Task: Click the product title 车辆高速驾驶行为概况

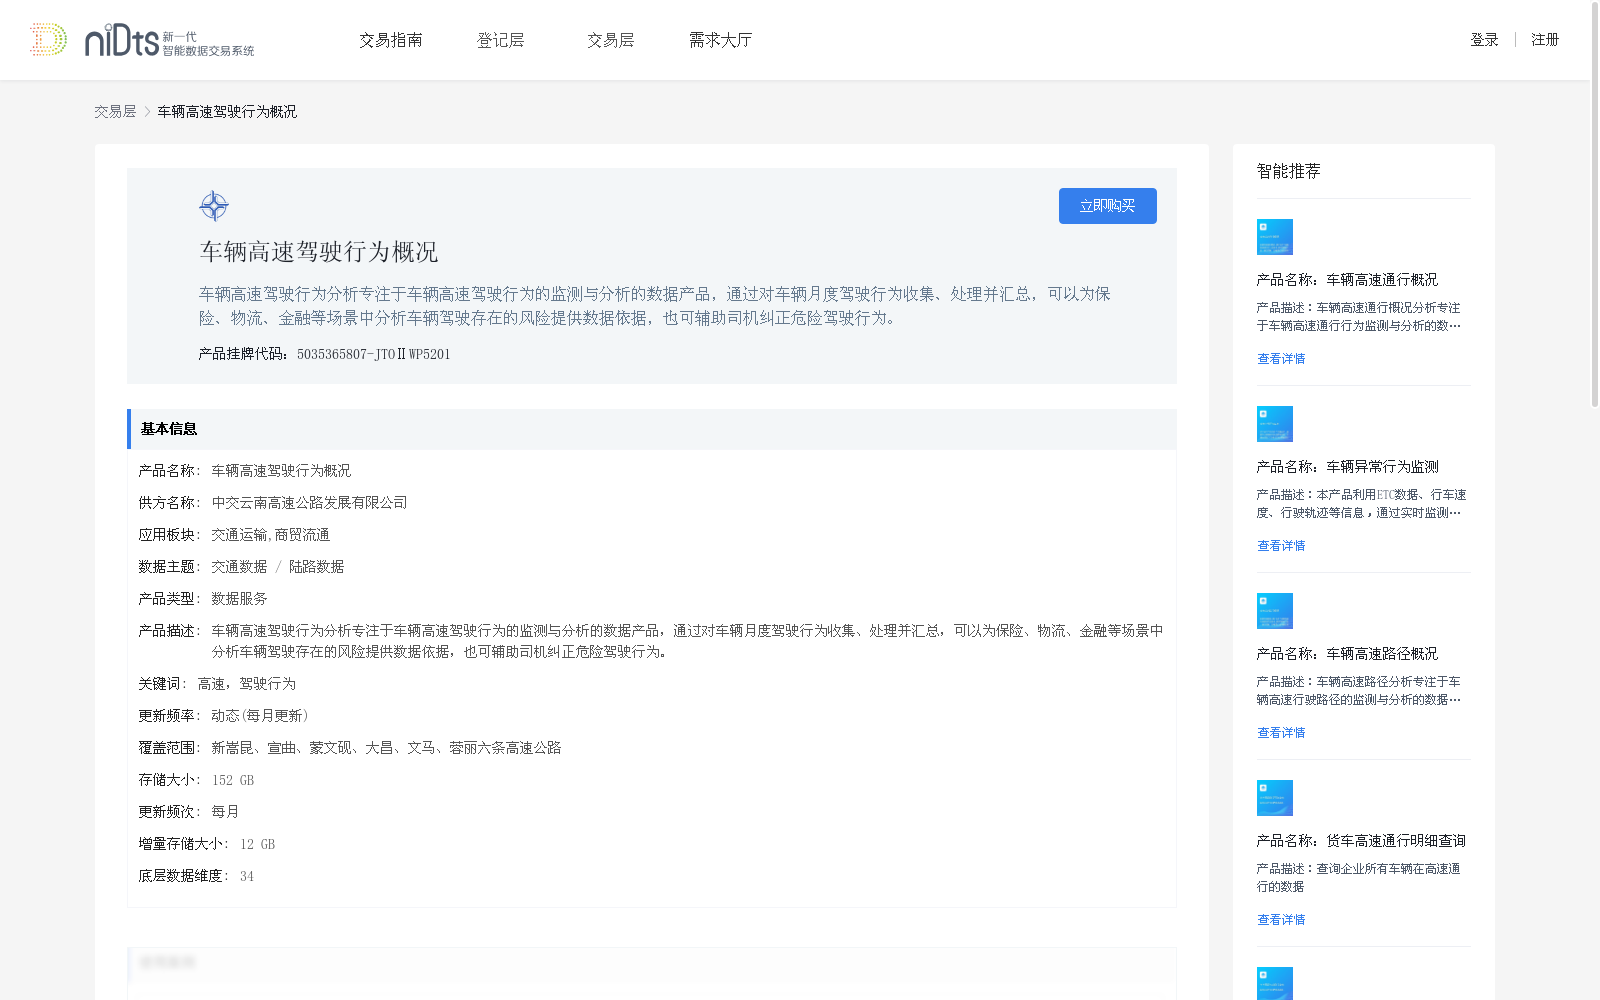Action: (319, 252)
